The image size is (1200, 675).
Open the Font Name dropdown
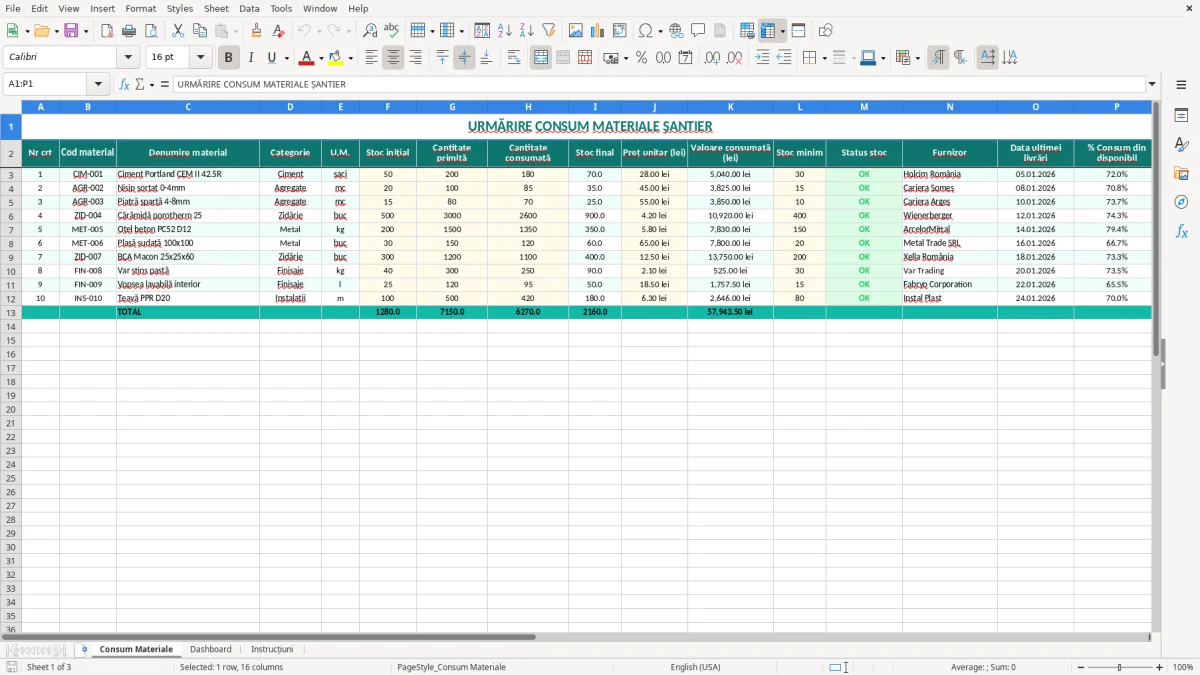pyautogui.click(x=128, y=58)
